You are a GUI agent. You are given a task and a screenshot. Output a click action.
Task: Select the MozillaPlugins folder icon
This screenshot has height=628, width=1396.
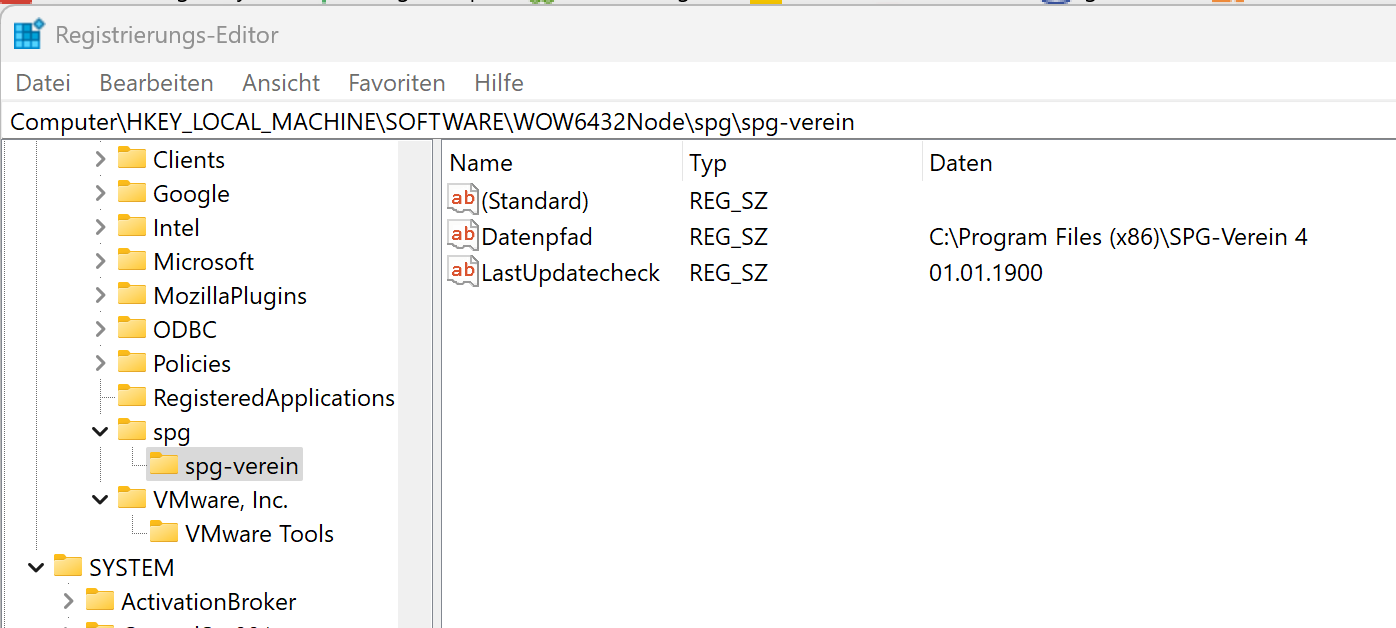click(132, 295)
